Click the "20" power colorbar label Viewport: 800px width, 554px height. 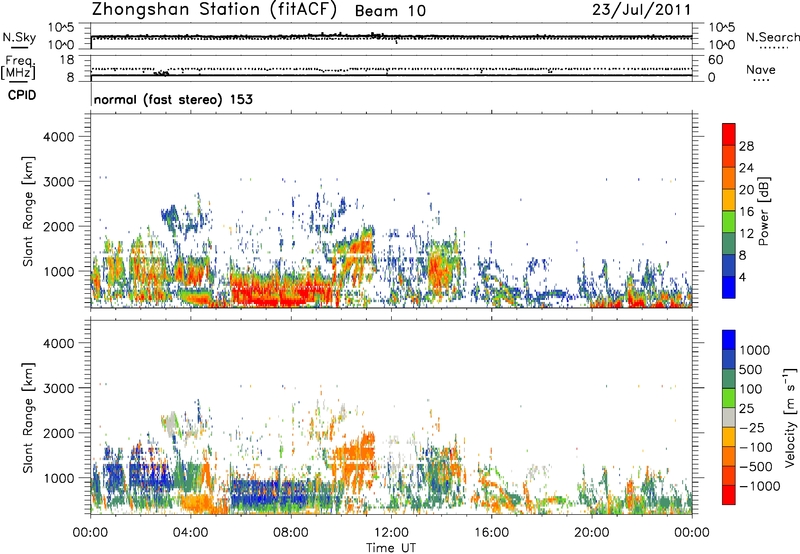point(746,190)
